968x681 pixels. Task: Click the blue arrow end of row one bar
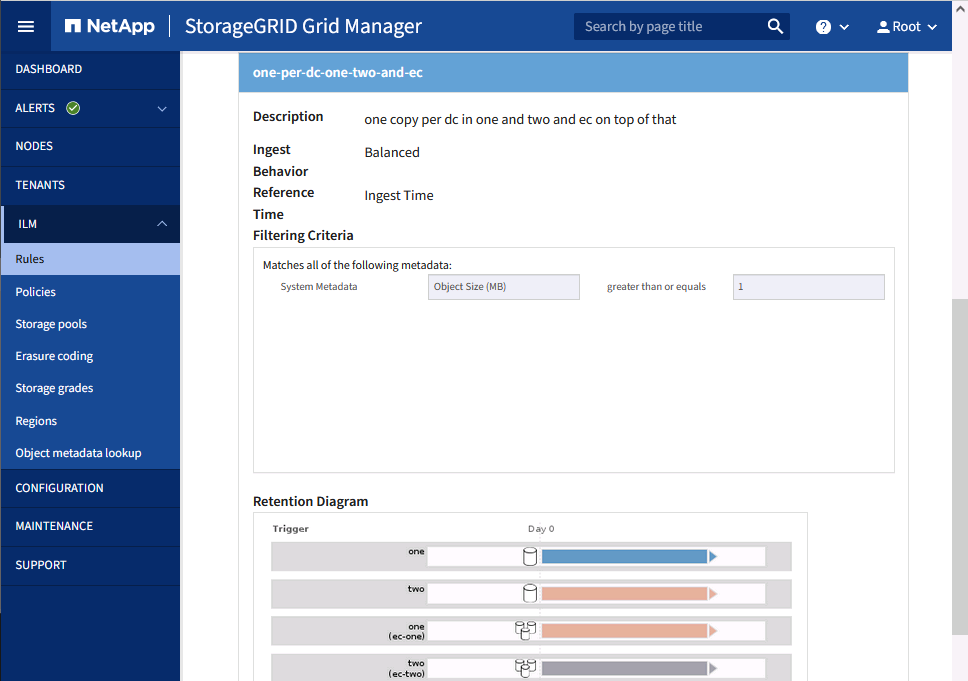(x=712, y=556)
